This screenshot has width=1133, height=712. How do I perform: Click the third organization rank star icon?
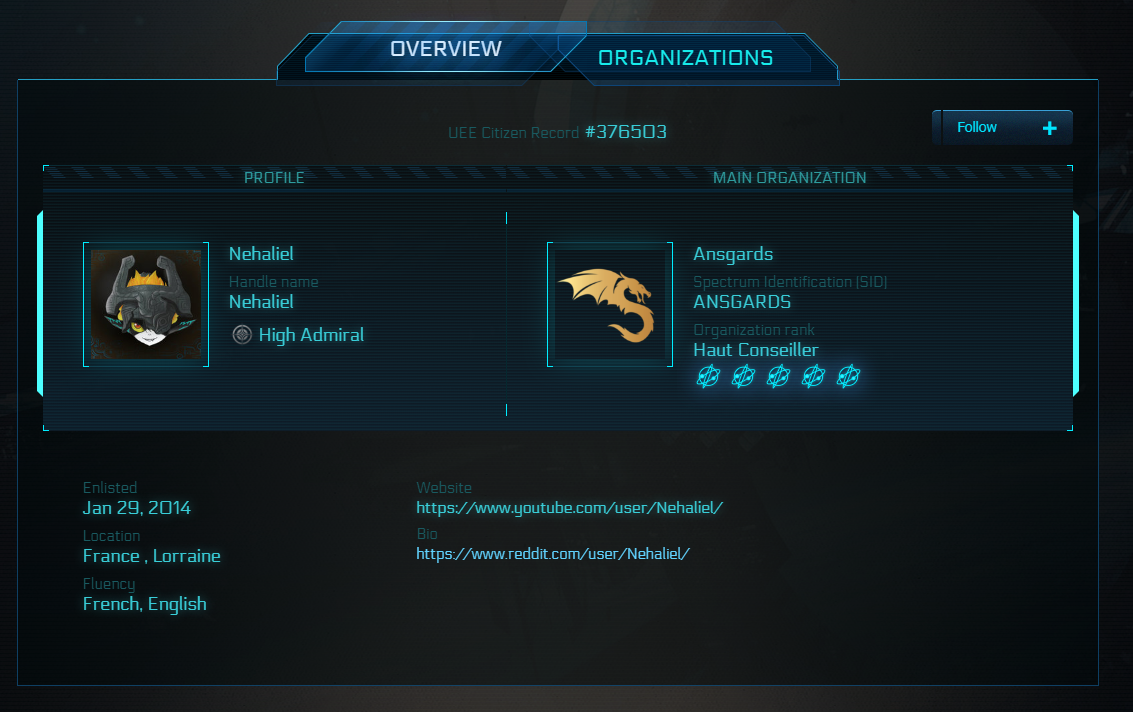tap(778, 377)
